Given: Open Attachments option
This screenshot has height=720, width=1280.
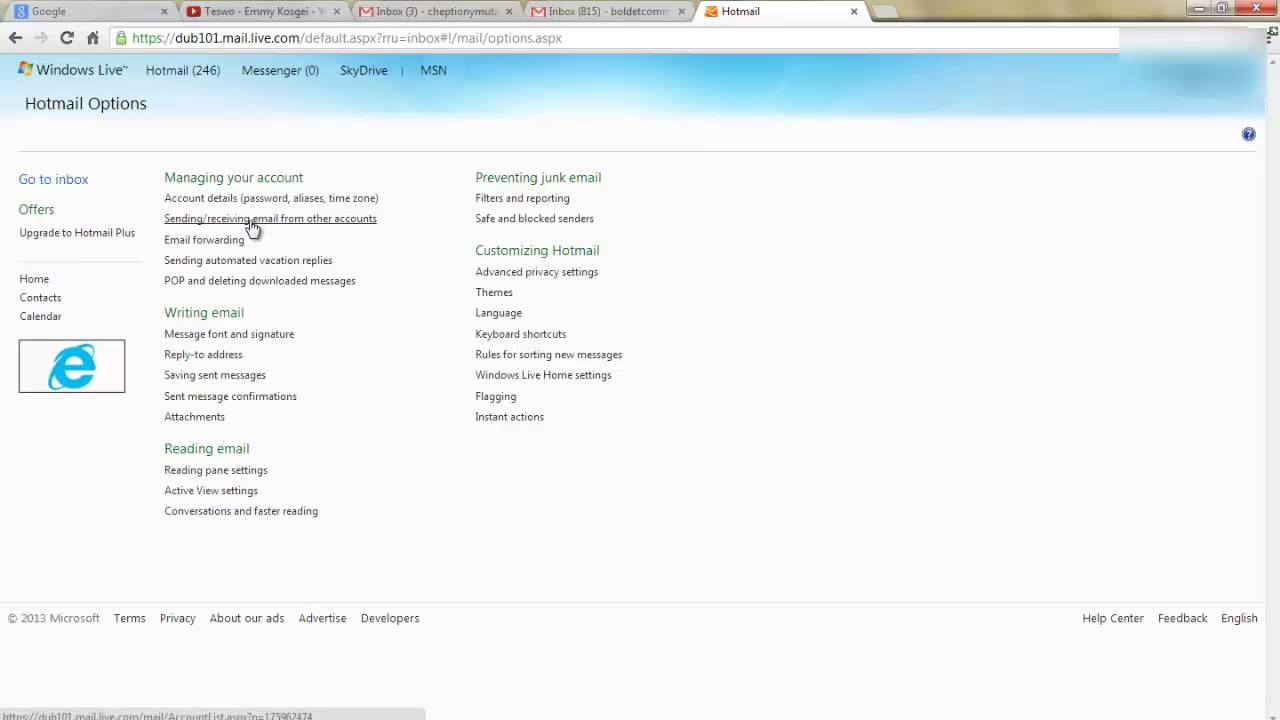Looking at the screenshot, I should click(x=194, y=417).
